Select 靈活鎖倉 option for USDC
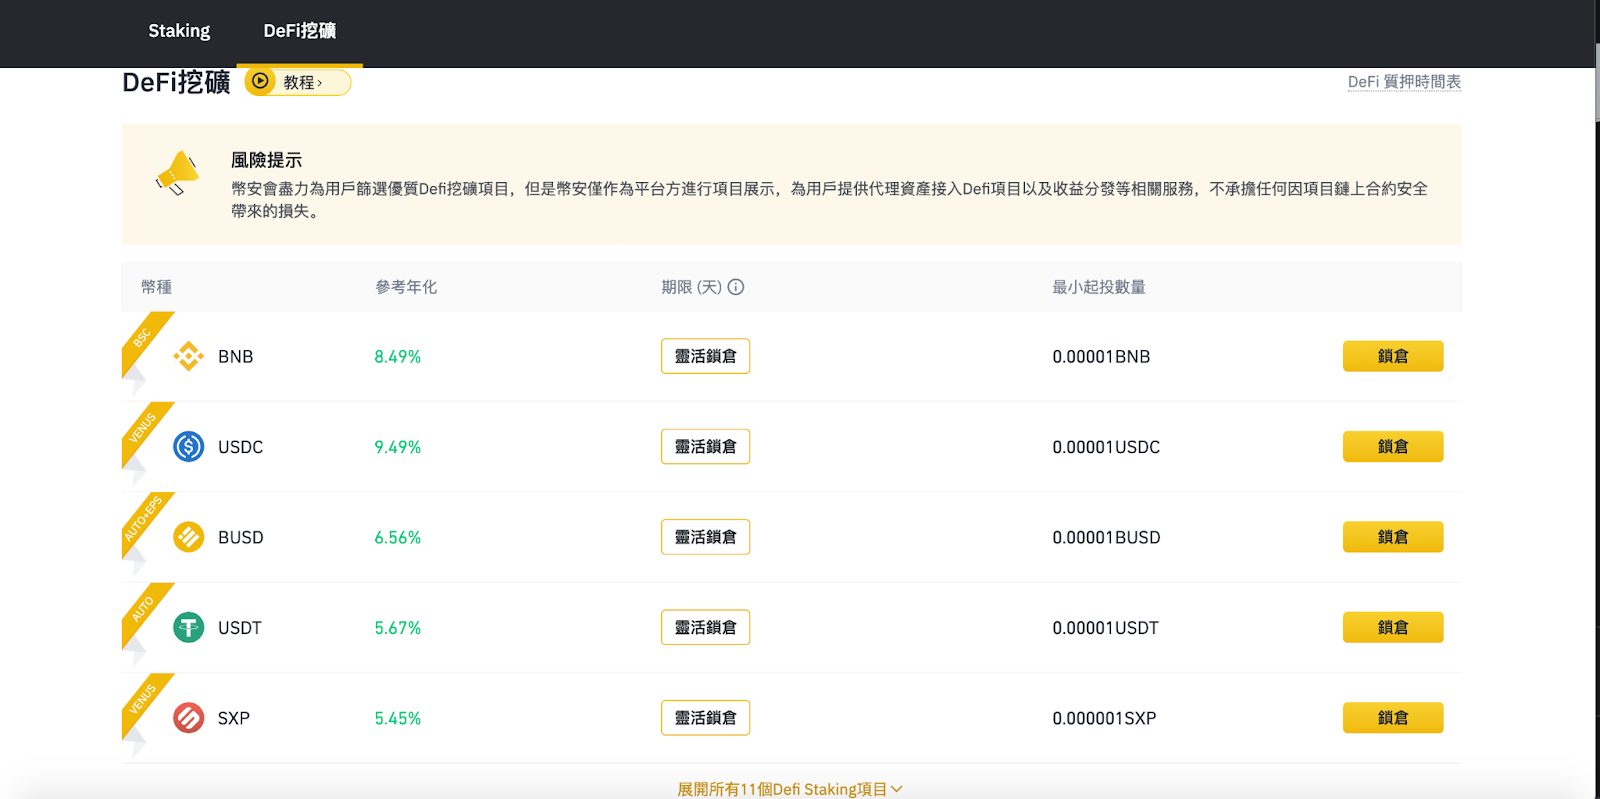 coord(705,446)
